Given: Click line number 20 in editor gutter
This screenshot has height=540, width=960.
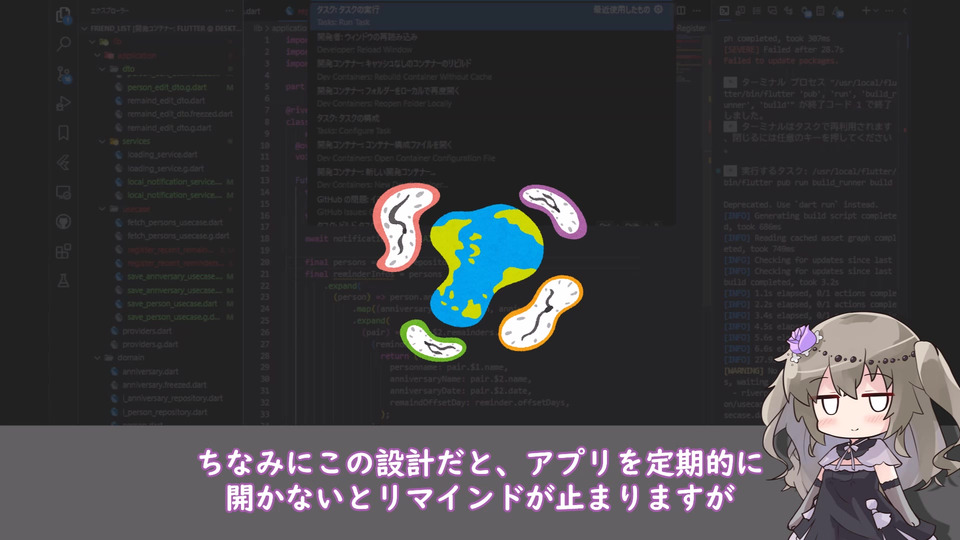Looking at the screenshot, I should [x=264, y=262].
